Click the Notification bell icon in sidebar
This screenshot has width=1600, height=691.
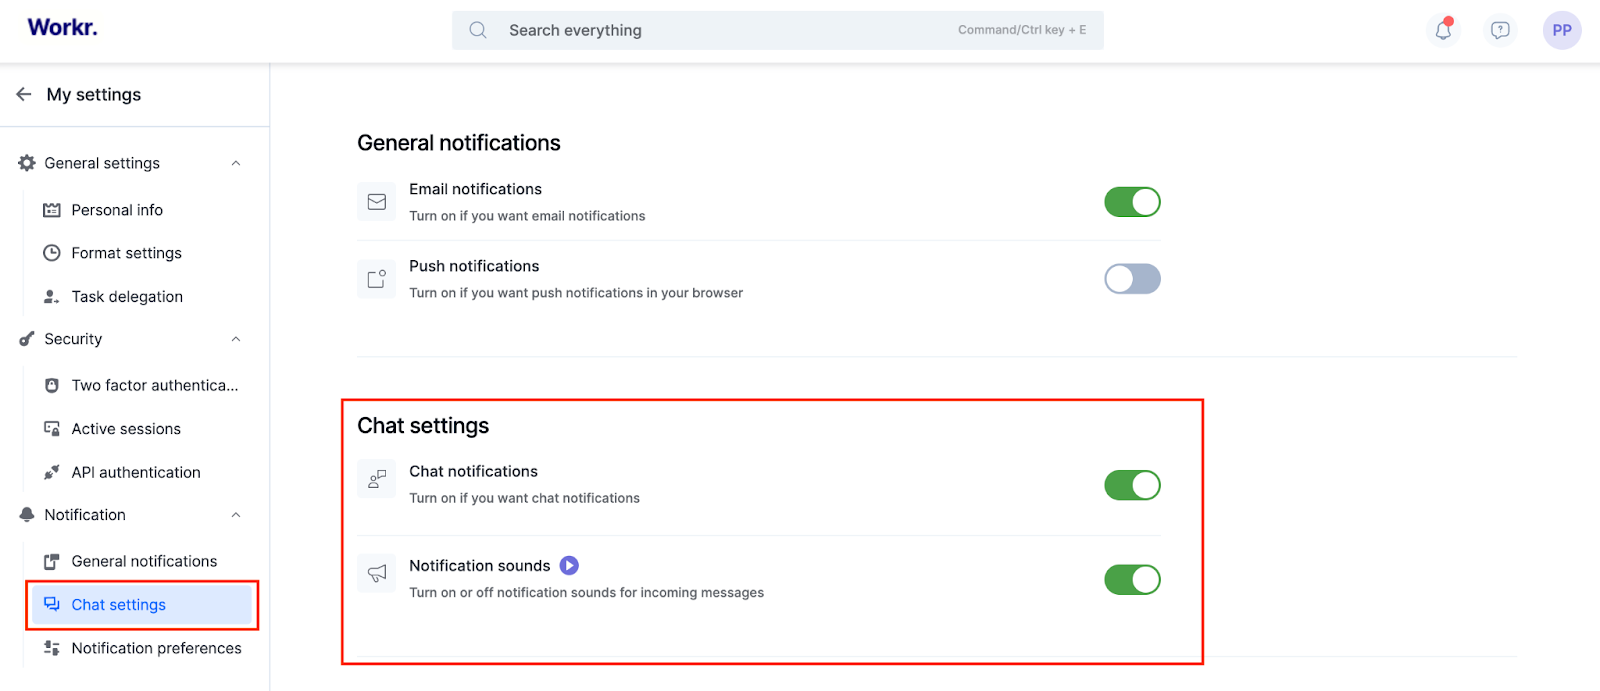tap(27, 515)
